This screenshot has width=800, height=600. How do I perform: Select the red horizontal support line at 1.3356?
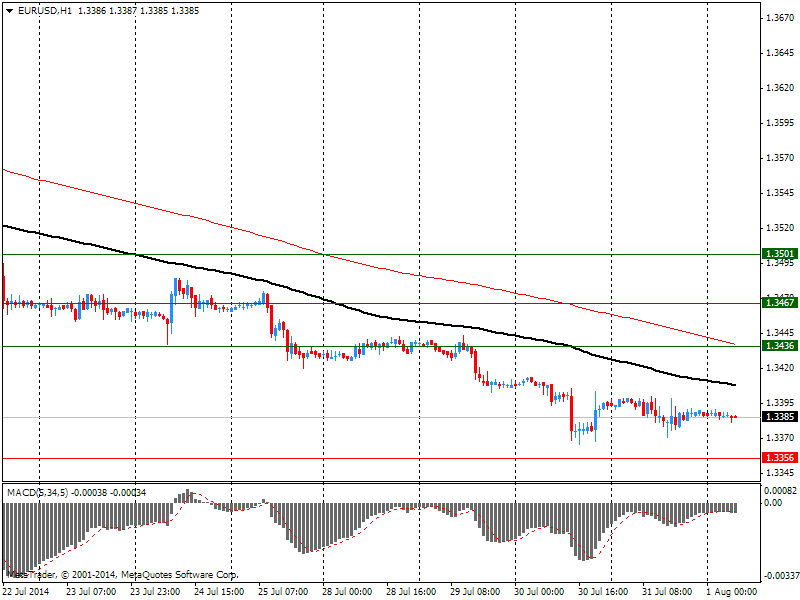[x=381, y=458]
